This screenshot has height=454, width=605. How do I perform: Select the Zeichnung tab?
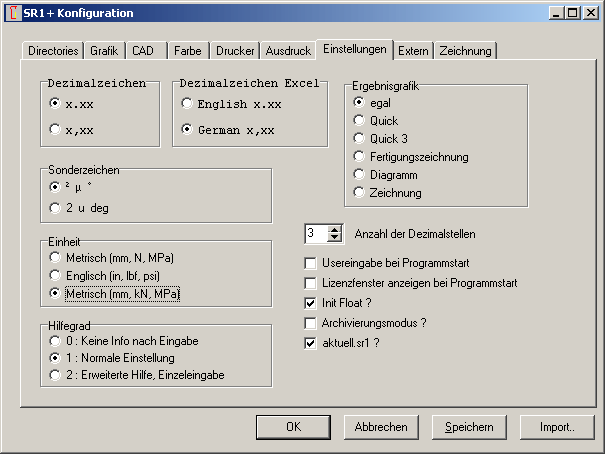(x=465, y=50)
